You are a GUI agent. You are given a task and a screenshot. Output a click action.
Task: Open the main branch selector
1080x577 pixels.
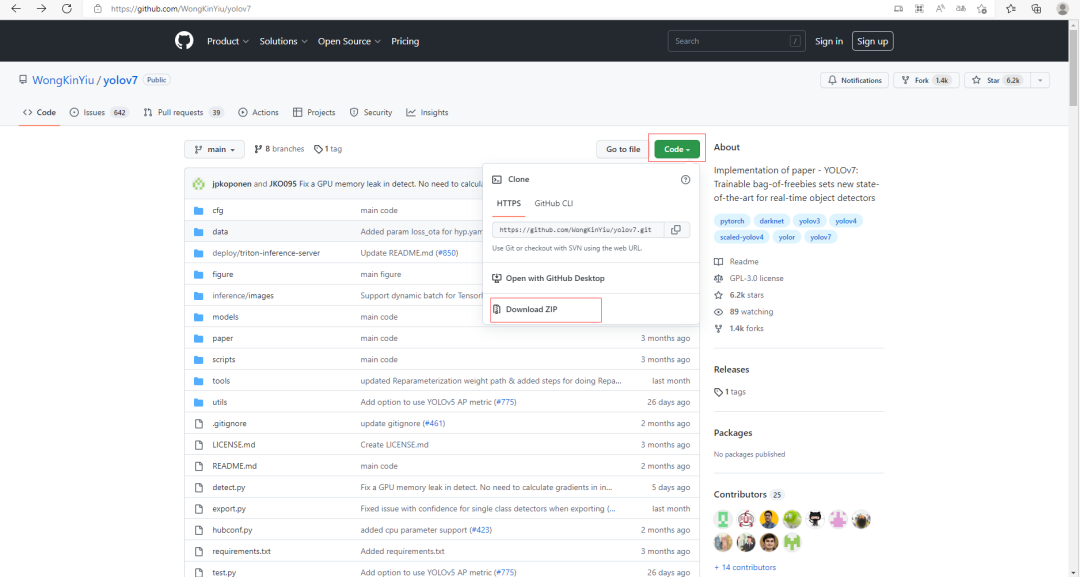(x=215, y=149)
